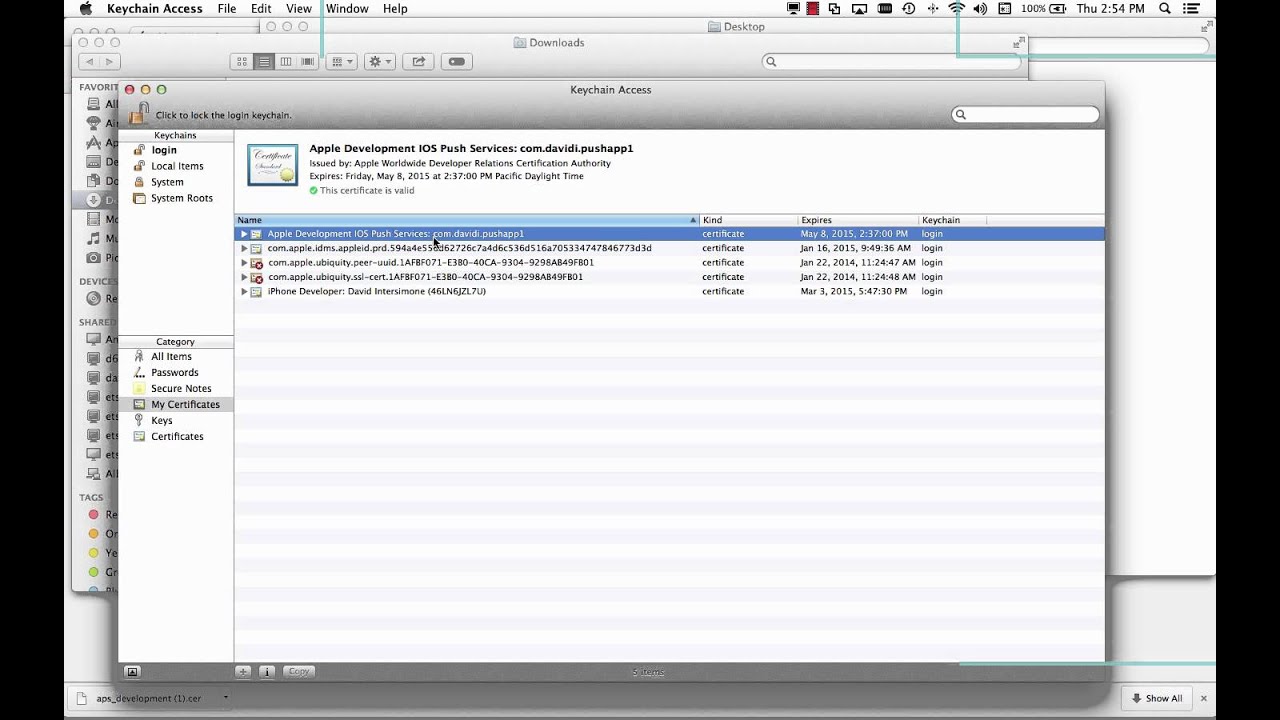The image size is (1280, 720).
Task: Open Spotlight search in menu bar
Action: coord(1165,8)
